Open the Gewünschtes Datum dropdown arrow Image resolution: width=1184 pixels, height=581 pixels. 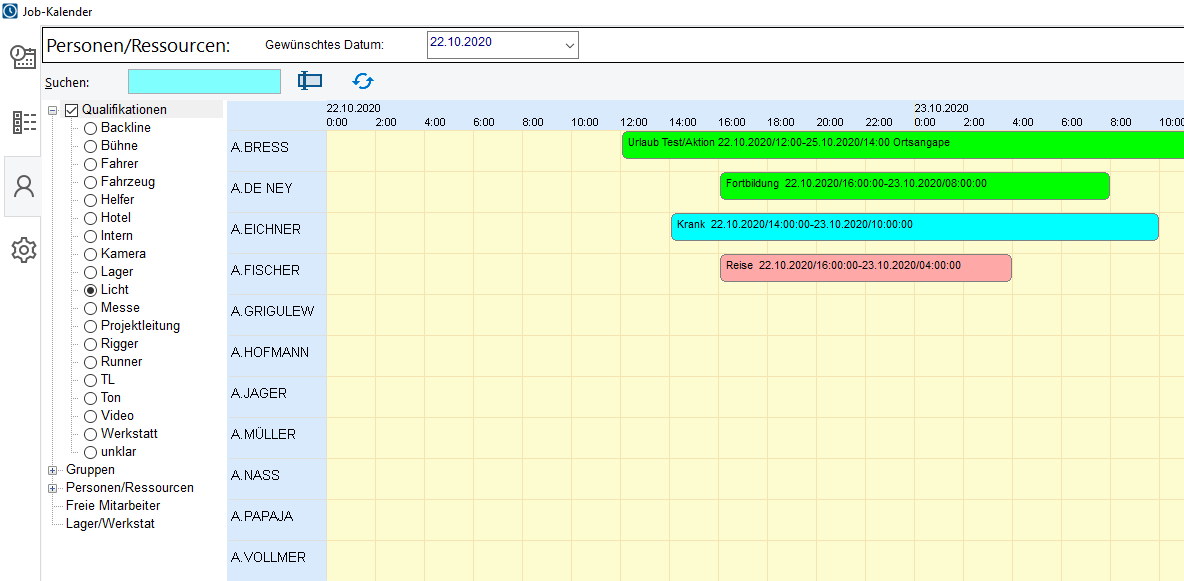tap(569, 45)
